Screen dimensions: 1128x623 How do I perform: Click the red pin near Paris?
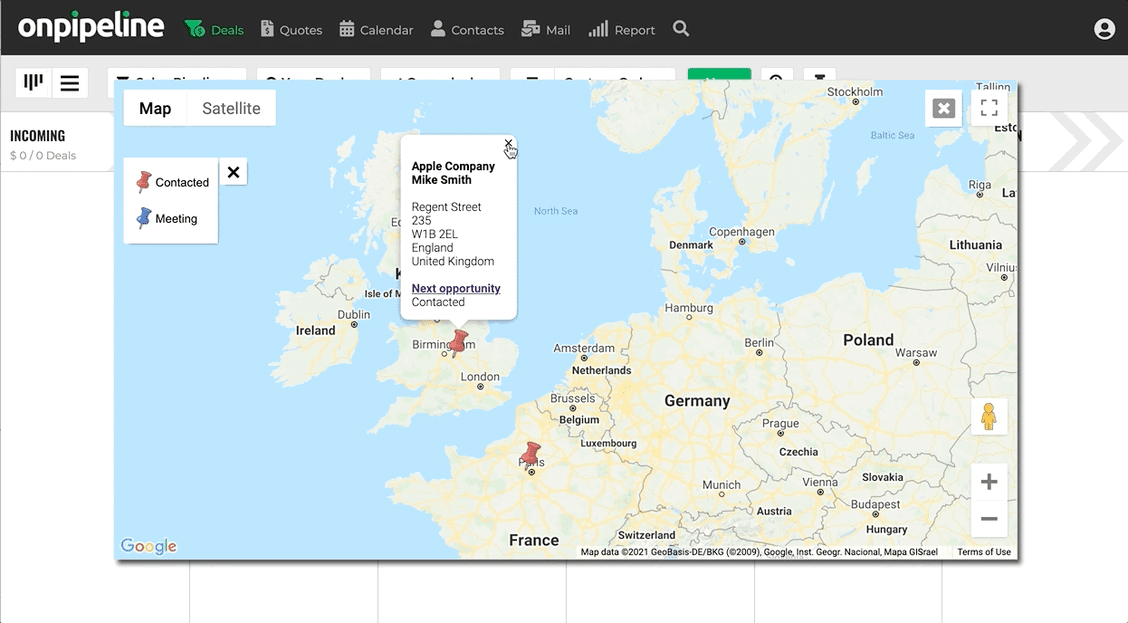(x=531, y=454)
